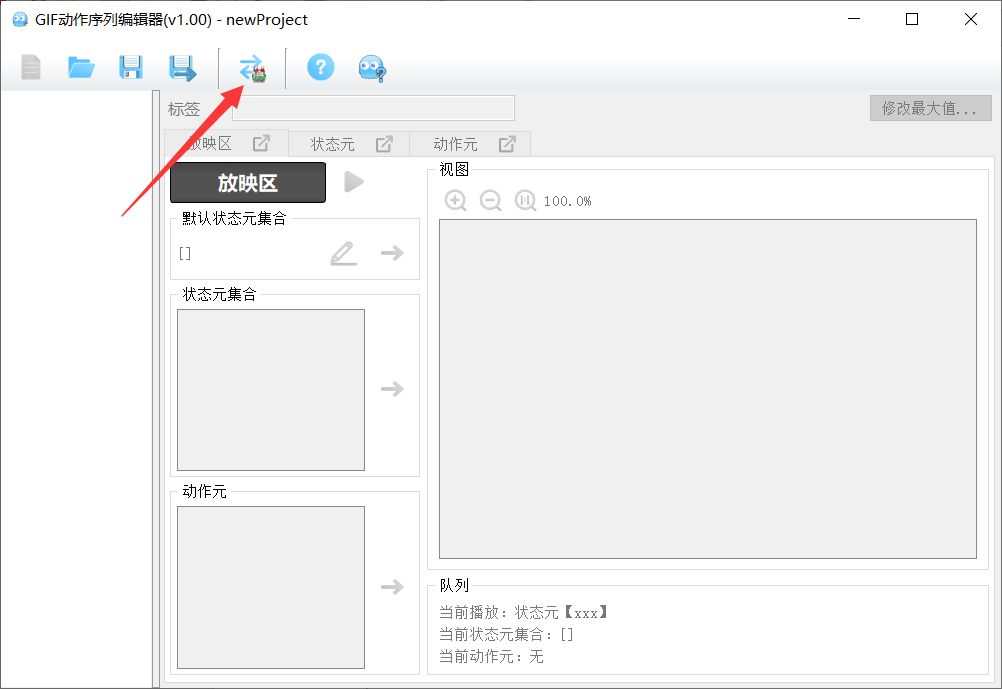Open help with the blue question mark icon
This screenshot has height=689, width=1002.
(x=320, y=68)
